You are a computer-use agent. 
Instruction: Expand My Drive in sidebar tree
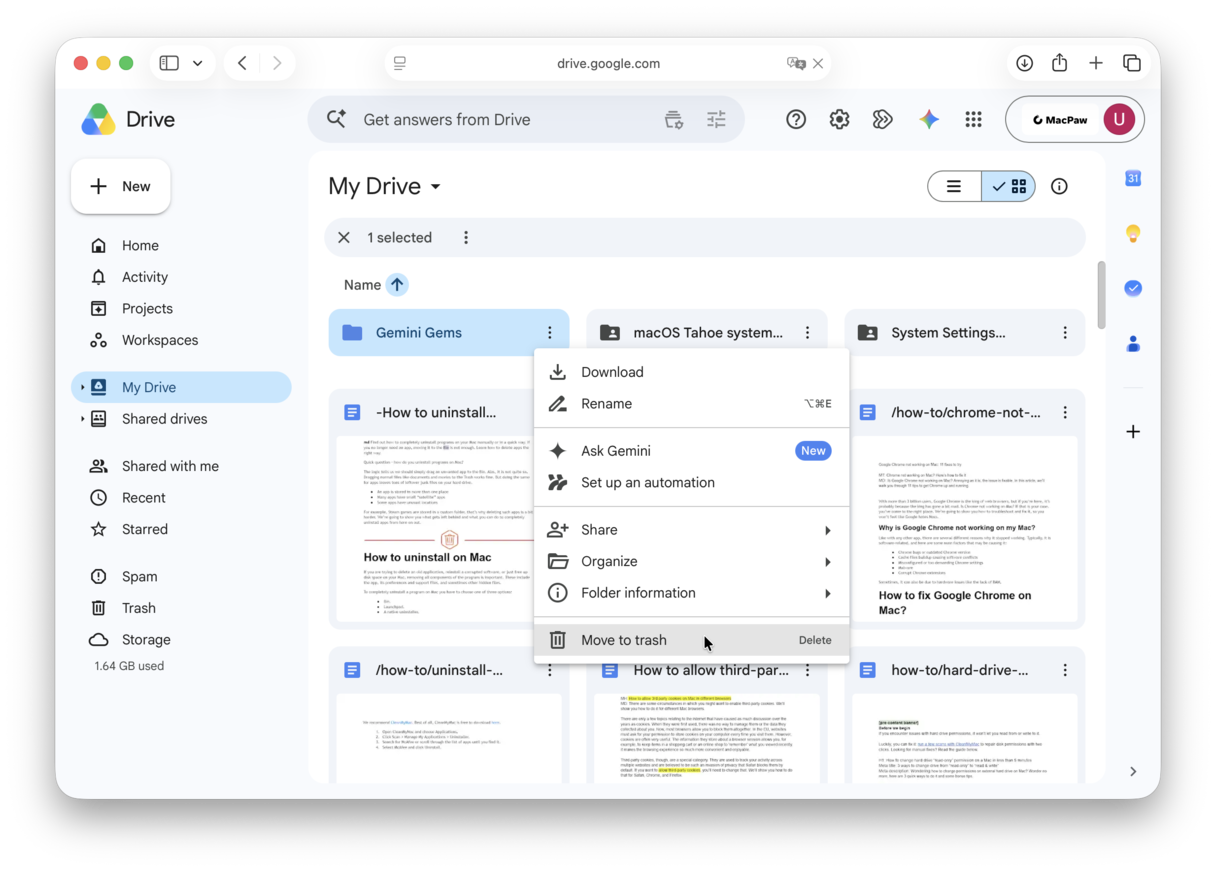tap(82, 387)
